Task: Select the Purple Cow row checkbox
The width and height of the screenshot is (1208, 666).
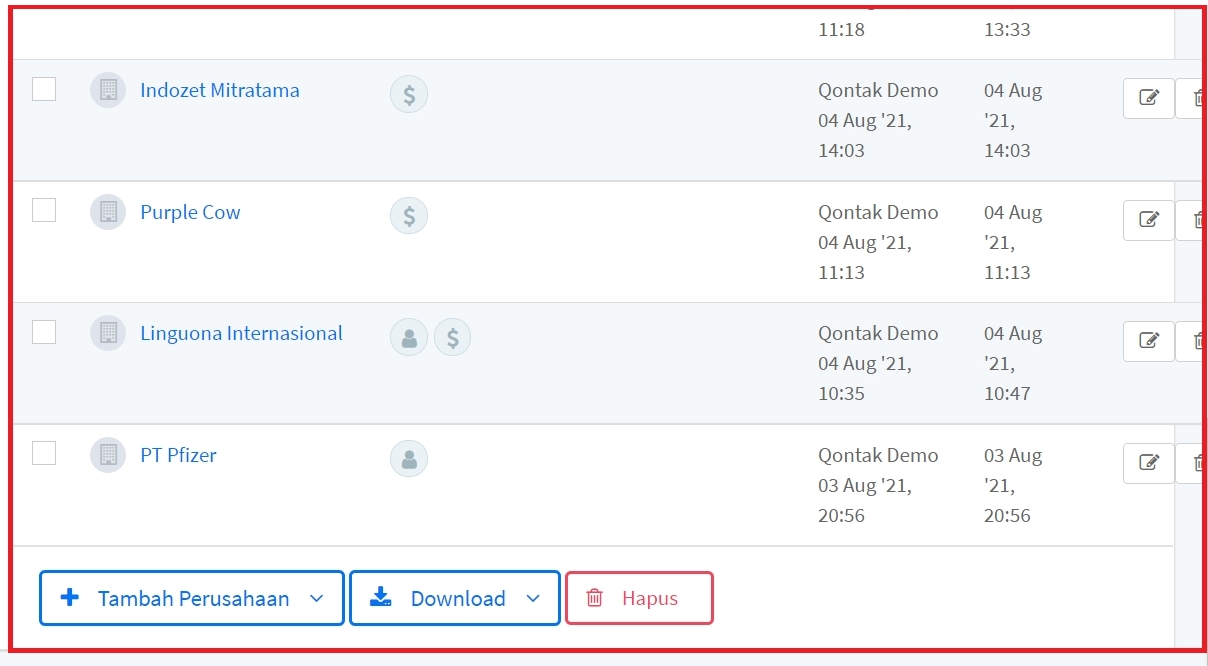Action: pyautogui.click(x=44, y=210)
